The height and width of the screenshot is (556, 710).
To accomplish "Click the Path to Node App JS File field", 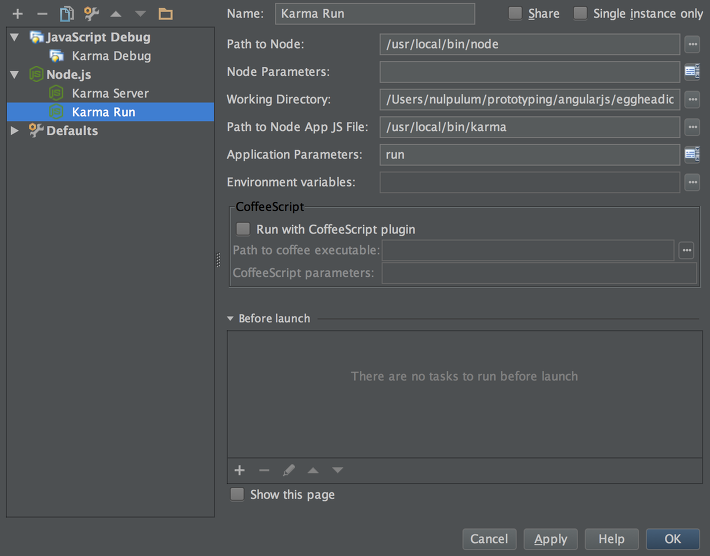I will pos(530,127).
